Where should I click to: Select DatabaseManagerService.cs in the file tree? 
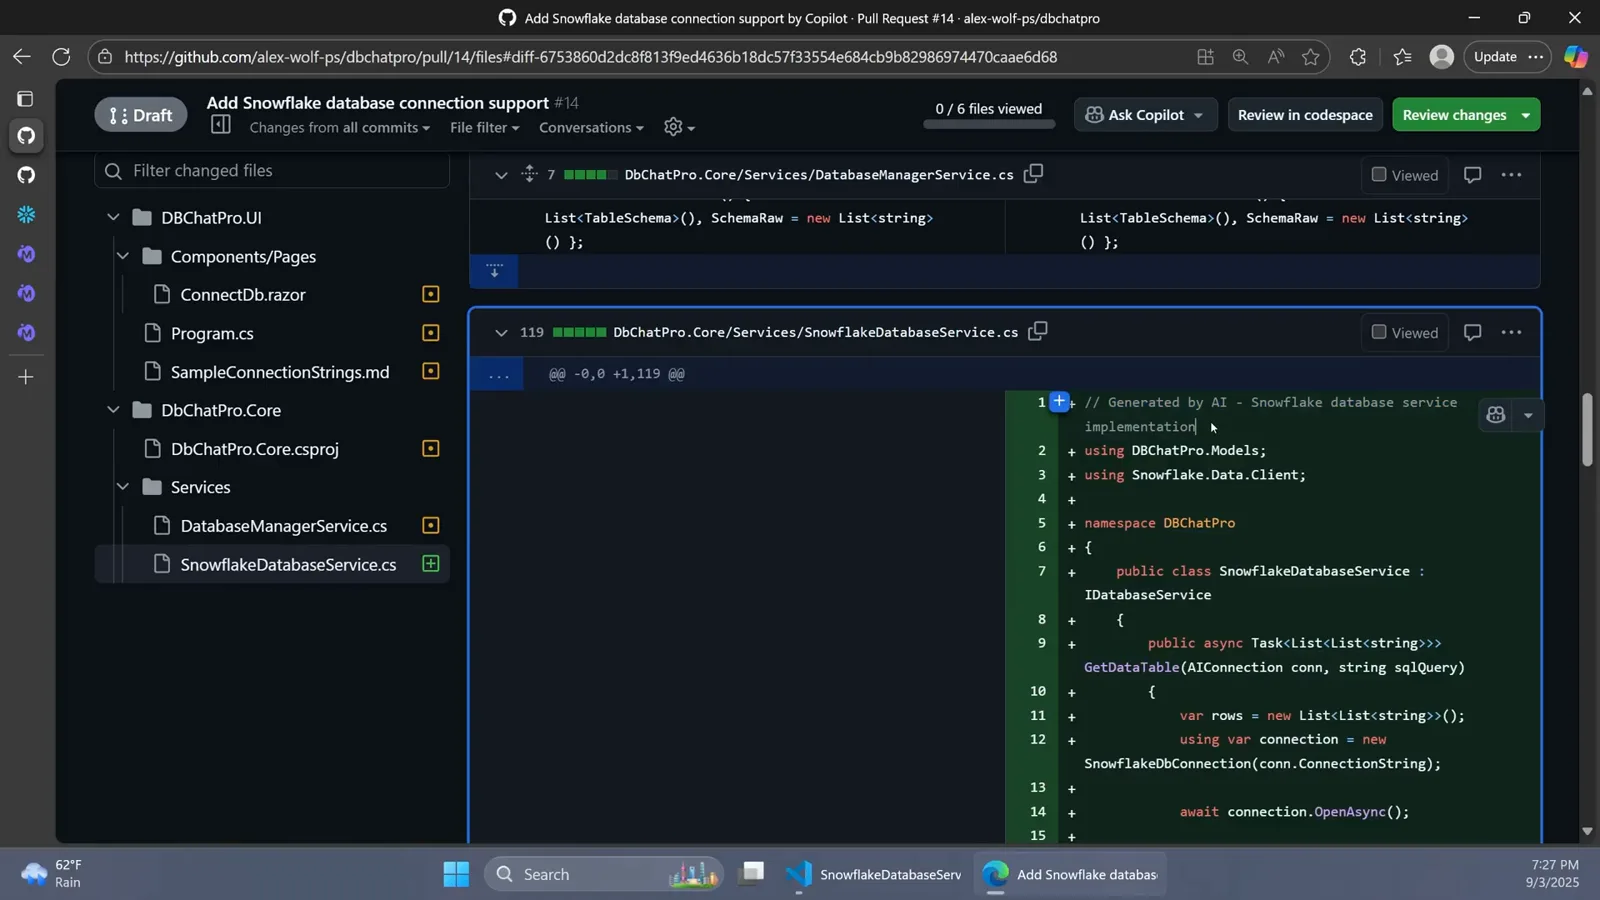tap(284, 526)
